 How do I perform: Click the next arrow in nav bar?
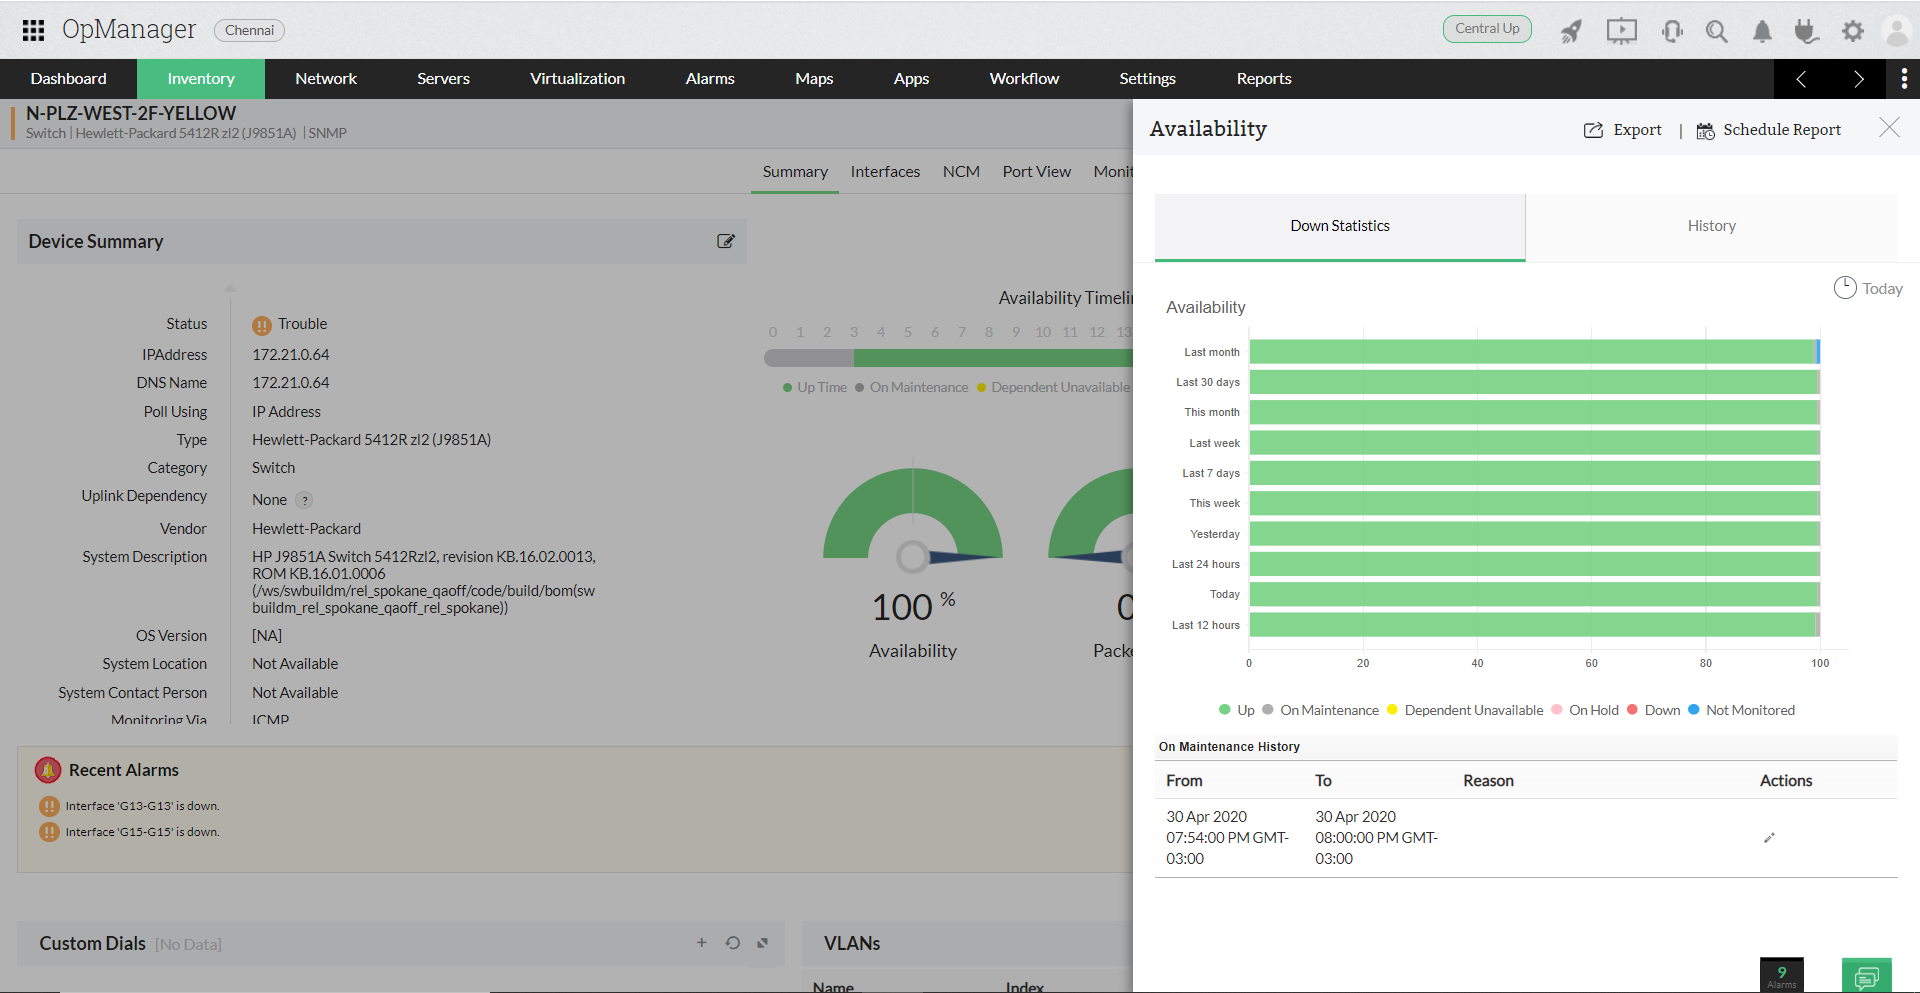(x=1858, y=79)
